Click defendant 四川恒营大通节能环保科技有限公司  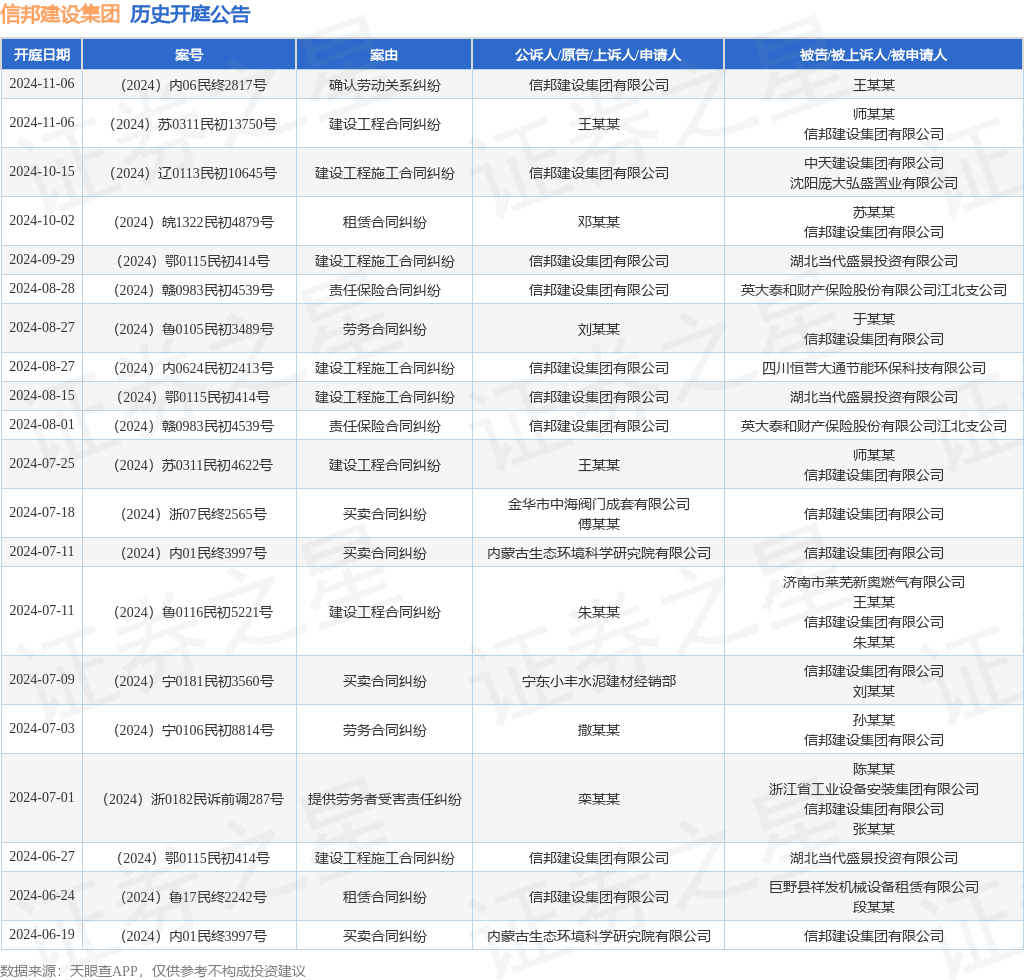pyautogui.click(x=873, y=368)
